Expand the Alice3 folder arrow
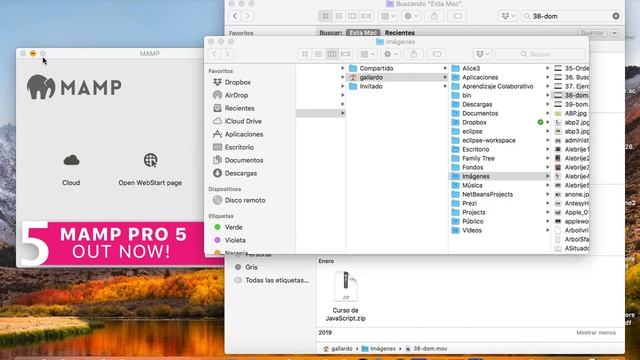Screen dimensions: 640x360 pyautogui.click(x=547, y=68)
